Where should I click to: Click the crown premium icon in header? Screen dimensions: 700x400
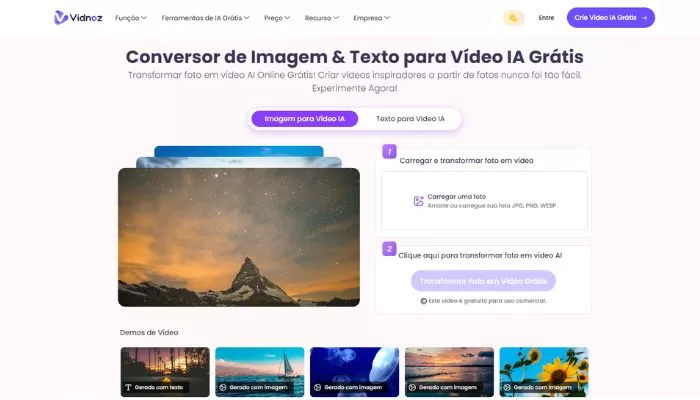[x=513, y=17]
